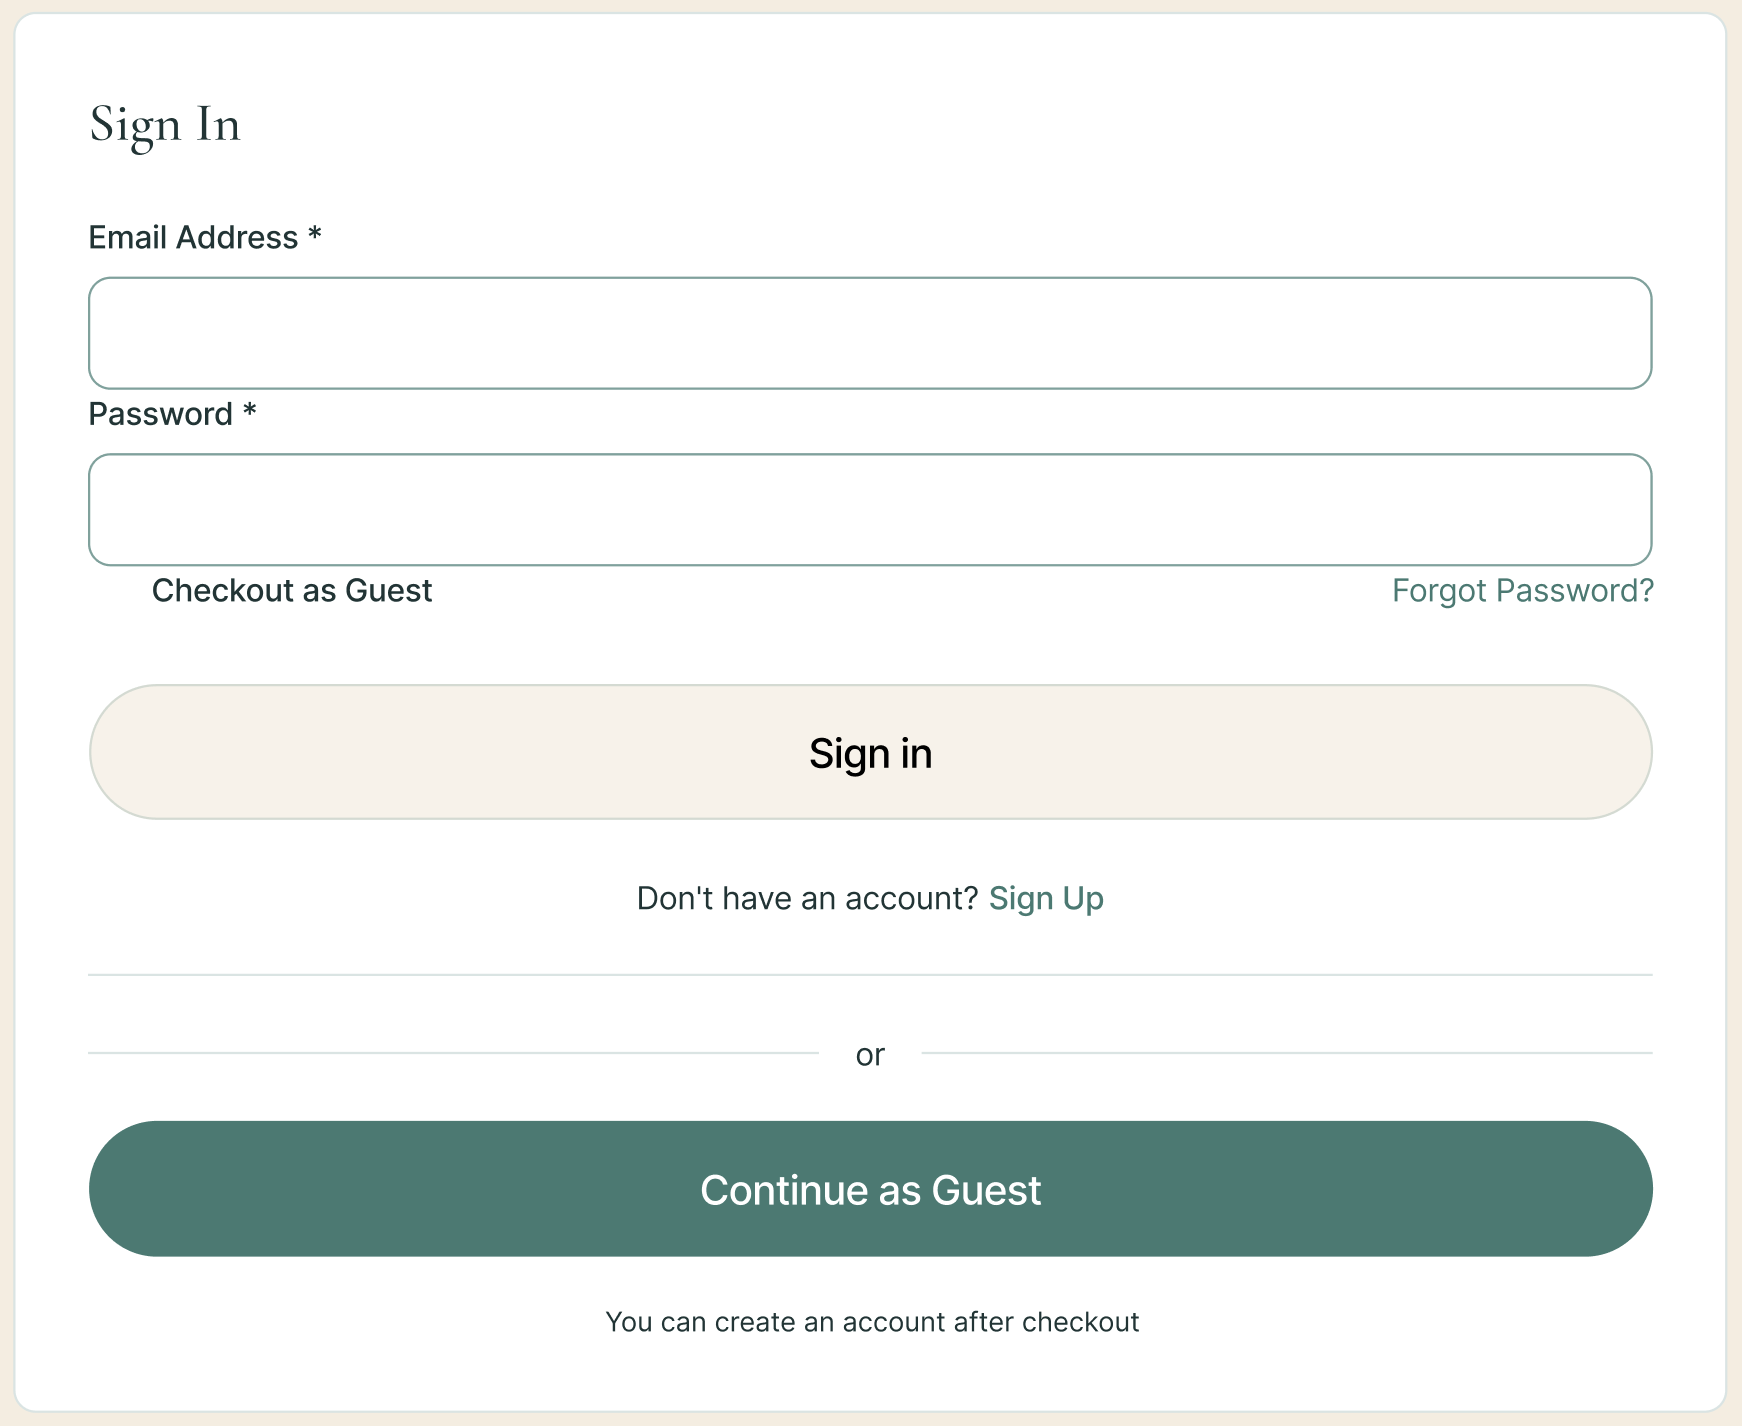The height and width of the screenshot is (1426, 1742).
Task: Click the Password label text
Action: 160,414
